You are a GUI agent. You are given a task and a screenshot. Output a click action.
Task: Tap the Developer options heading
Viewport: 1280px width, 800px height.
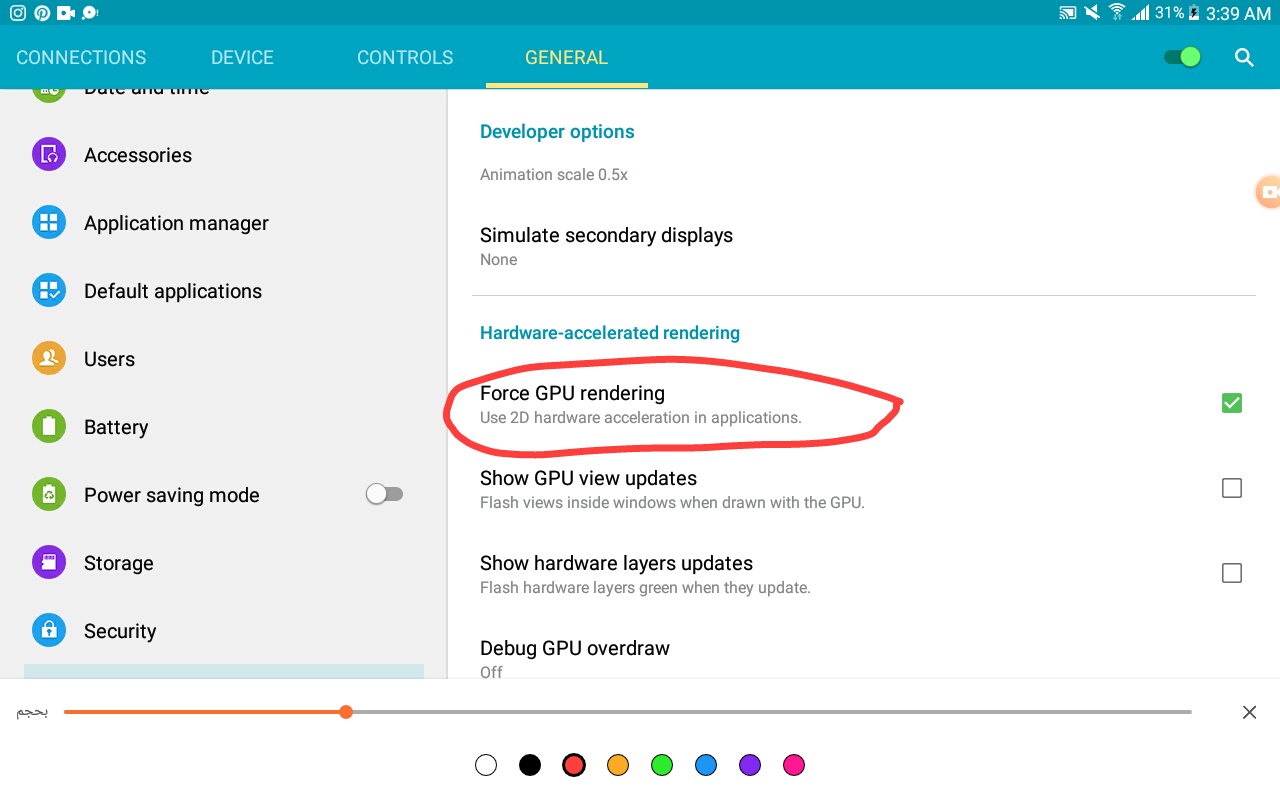point(557,131)
